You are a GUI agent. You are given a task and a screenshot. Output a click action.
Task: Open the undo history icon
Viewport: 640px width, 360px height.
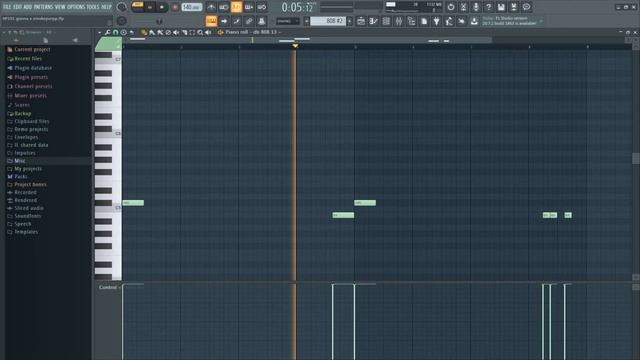tap(451, 7)
